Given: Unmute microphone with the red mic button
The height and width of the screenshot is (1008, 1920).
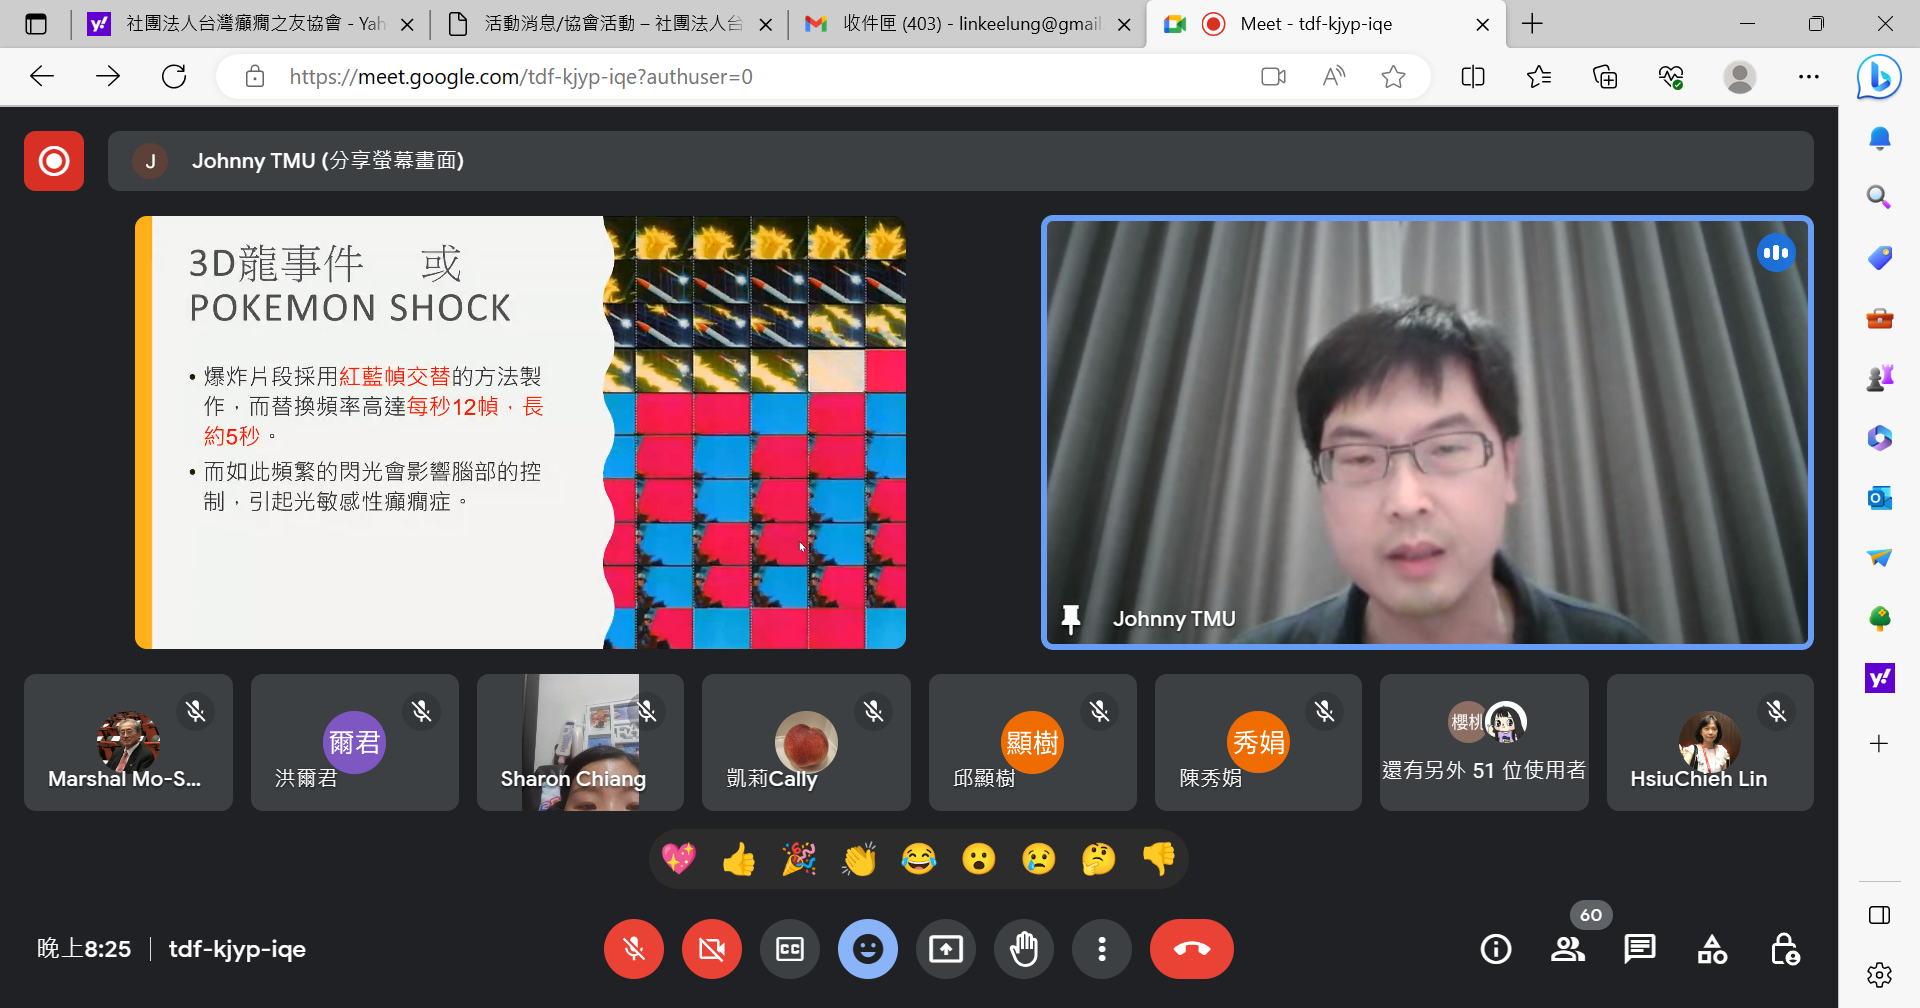Looking at the screenshot, I should [x=634, y=949].
